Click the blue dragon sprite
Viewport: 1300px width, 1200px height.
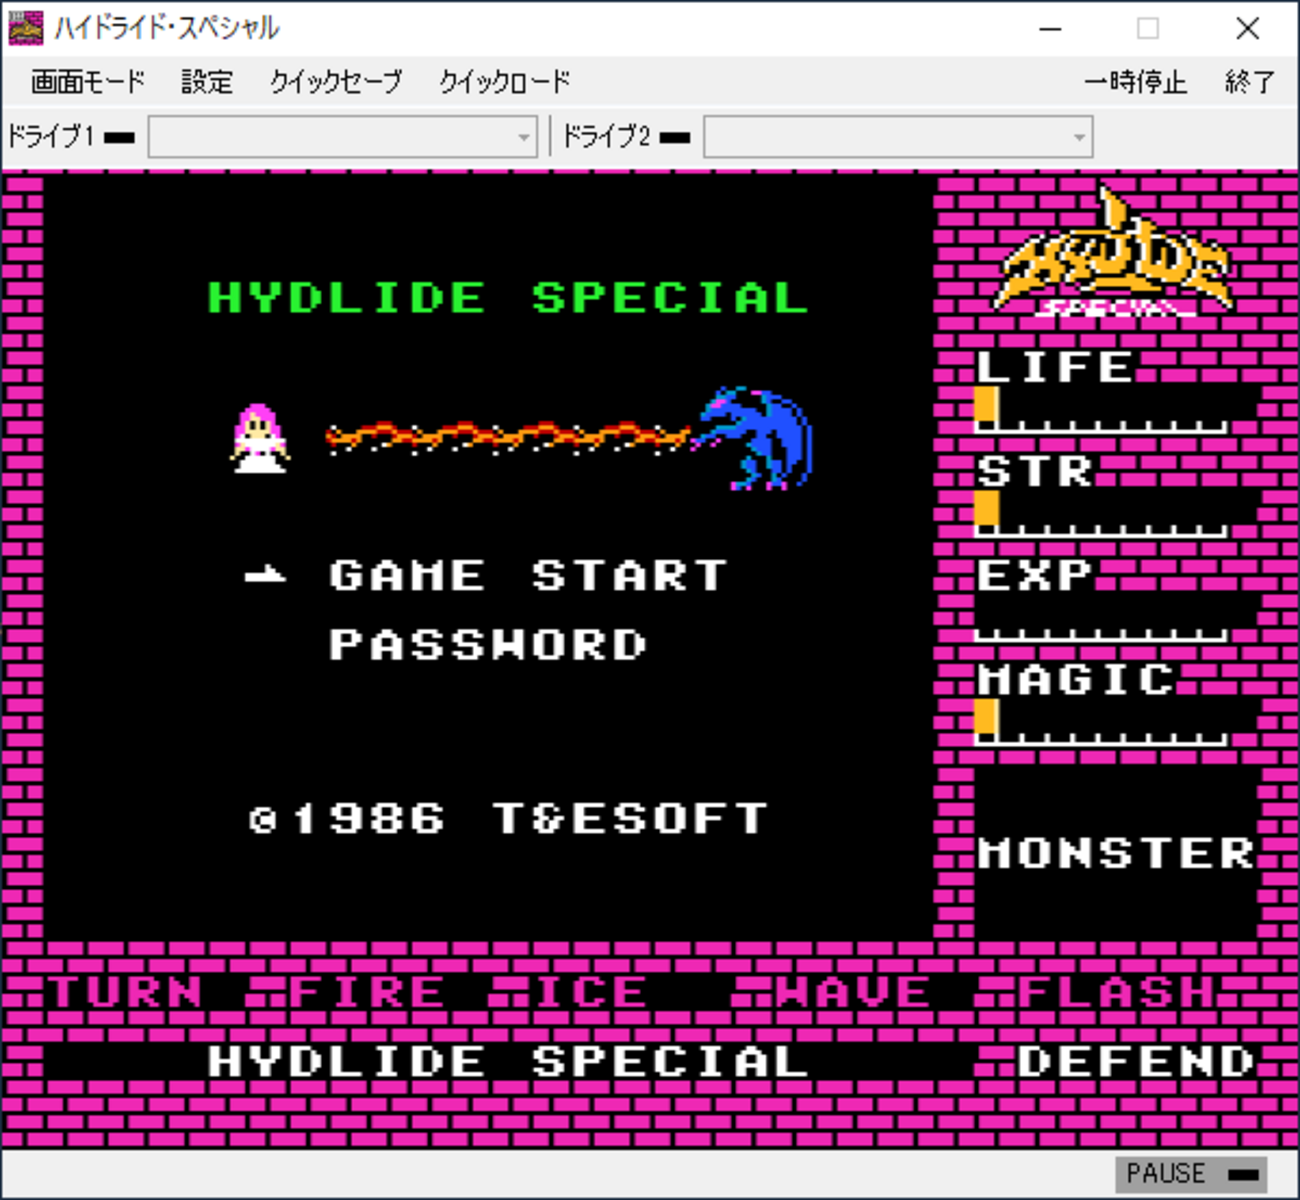pyautogui.click(x=755, y=438)
